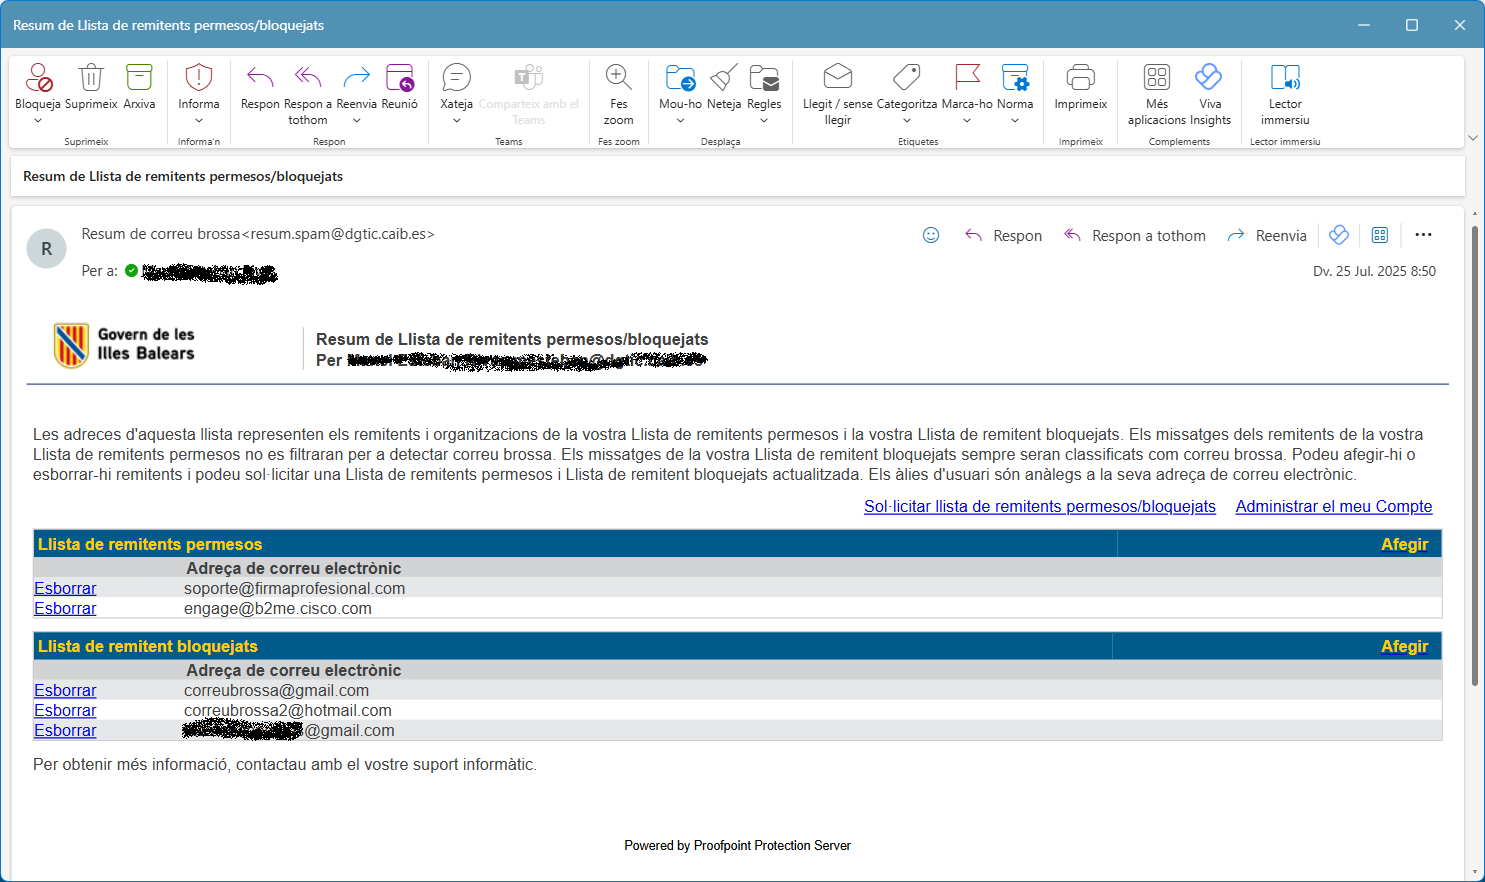Screen dimensions: 1485x882
Task: Click the Regles icon
Action: [764, 78]
